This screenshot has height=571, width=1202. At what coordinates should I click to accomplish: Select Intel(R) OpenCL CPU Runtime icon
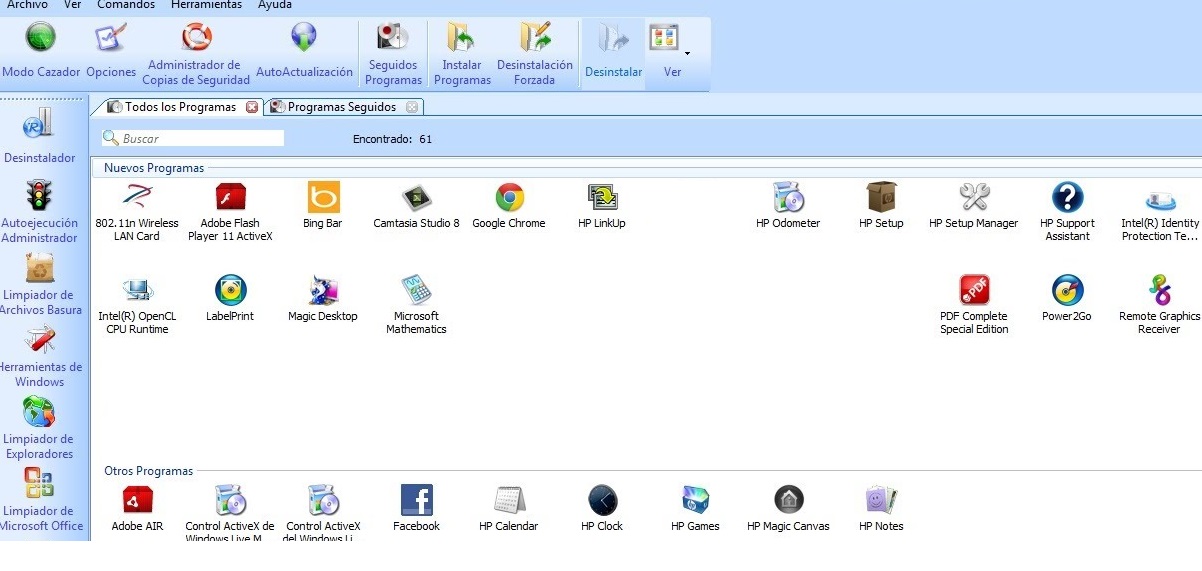[137, 305]
